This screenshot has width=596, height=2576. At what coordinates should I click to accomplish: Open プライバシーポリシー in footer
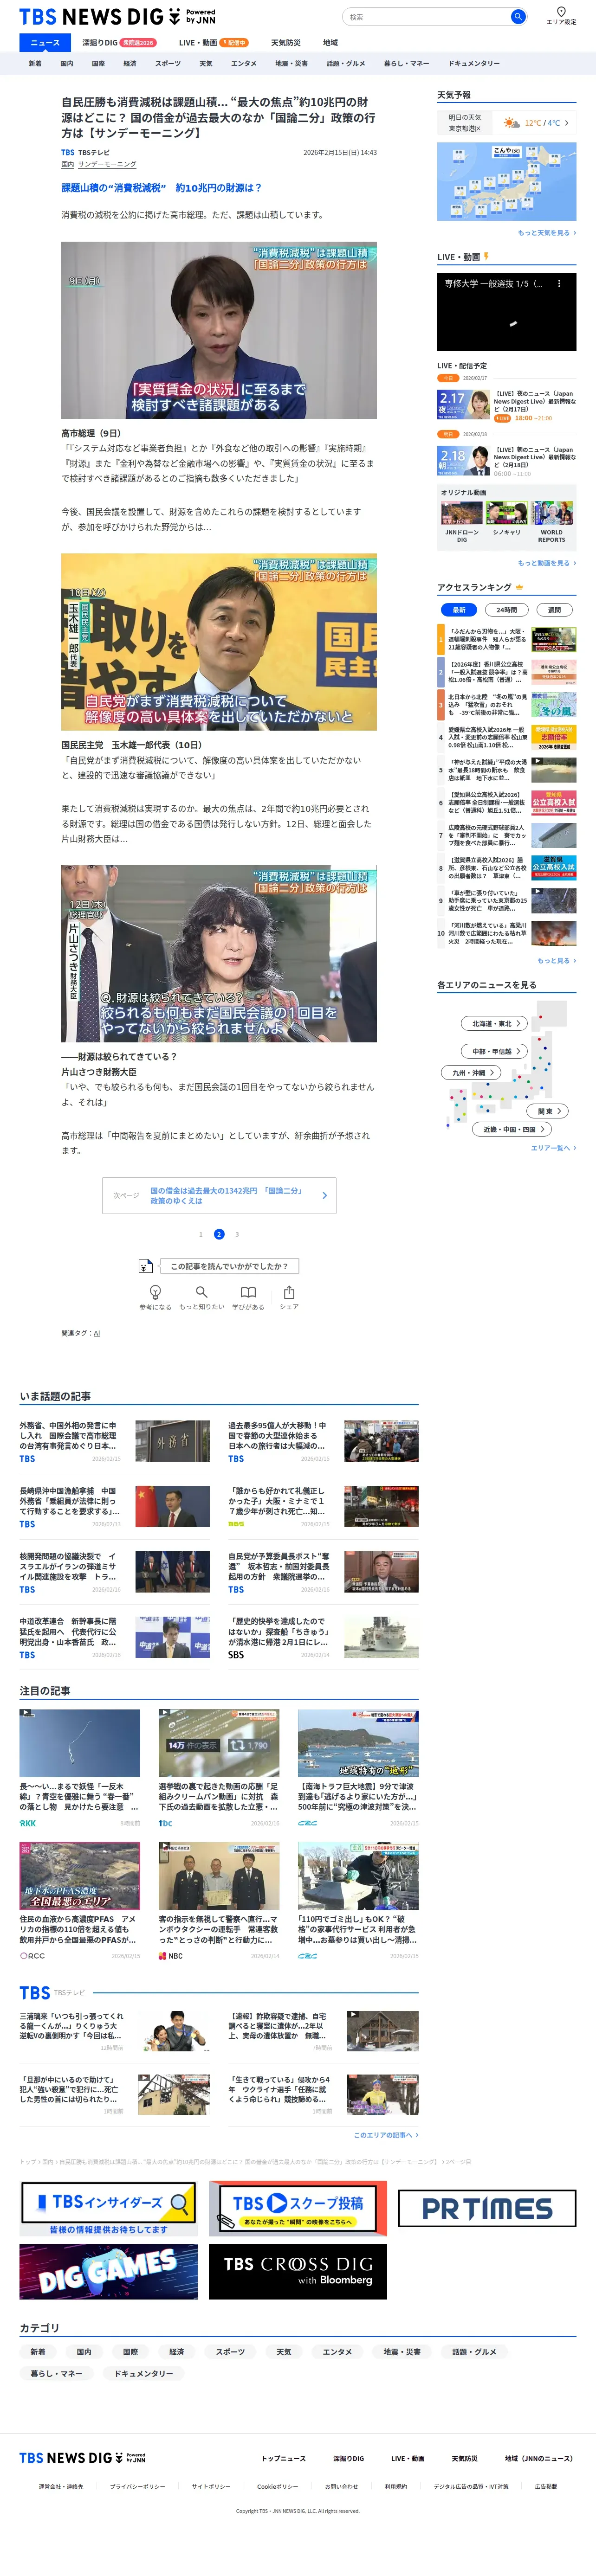point(137,2486)
